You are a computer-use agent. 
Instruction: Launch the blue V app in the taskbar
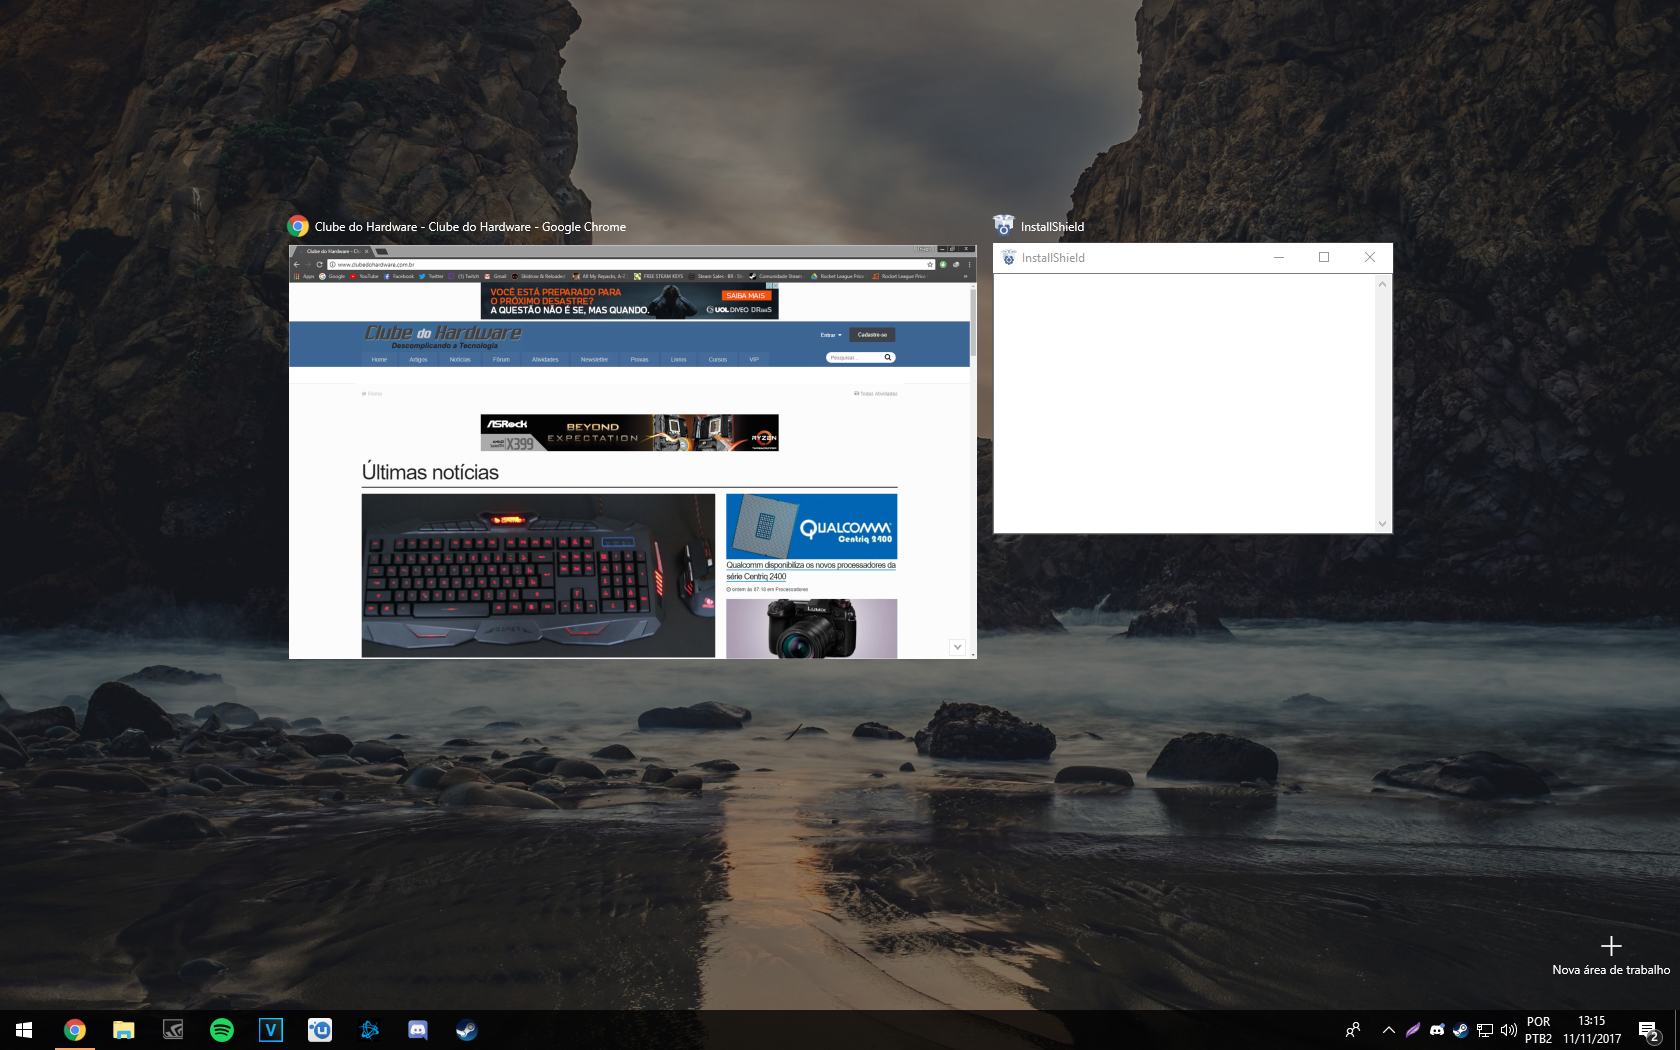[x=271, y=1030]
